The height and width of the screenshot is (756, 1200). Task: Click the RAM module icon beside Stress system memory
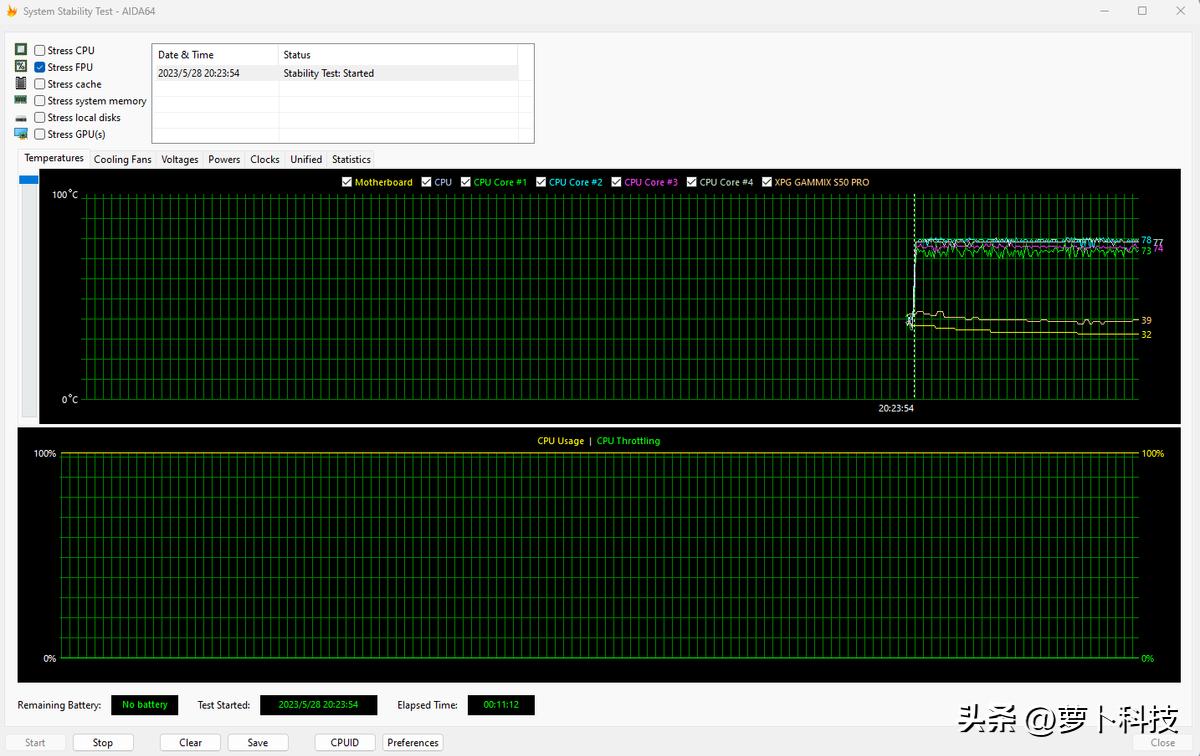point(20,100)
